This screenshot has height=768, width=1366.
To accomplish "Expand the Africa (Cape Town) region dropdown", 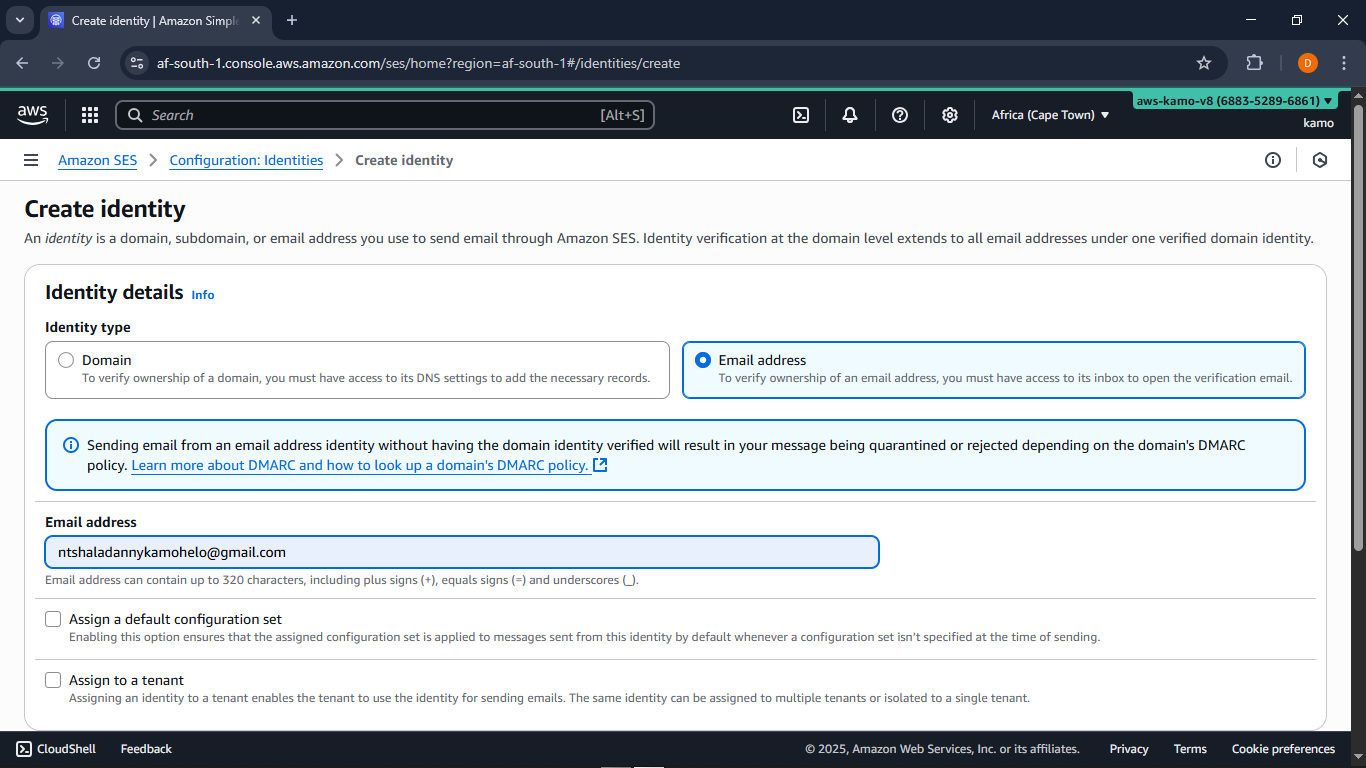I will (x=1050, y=115).
